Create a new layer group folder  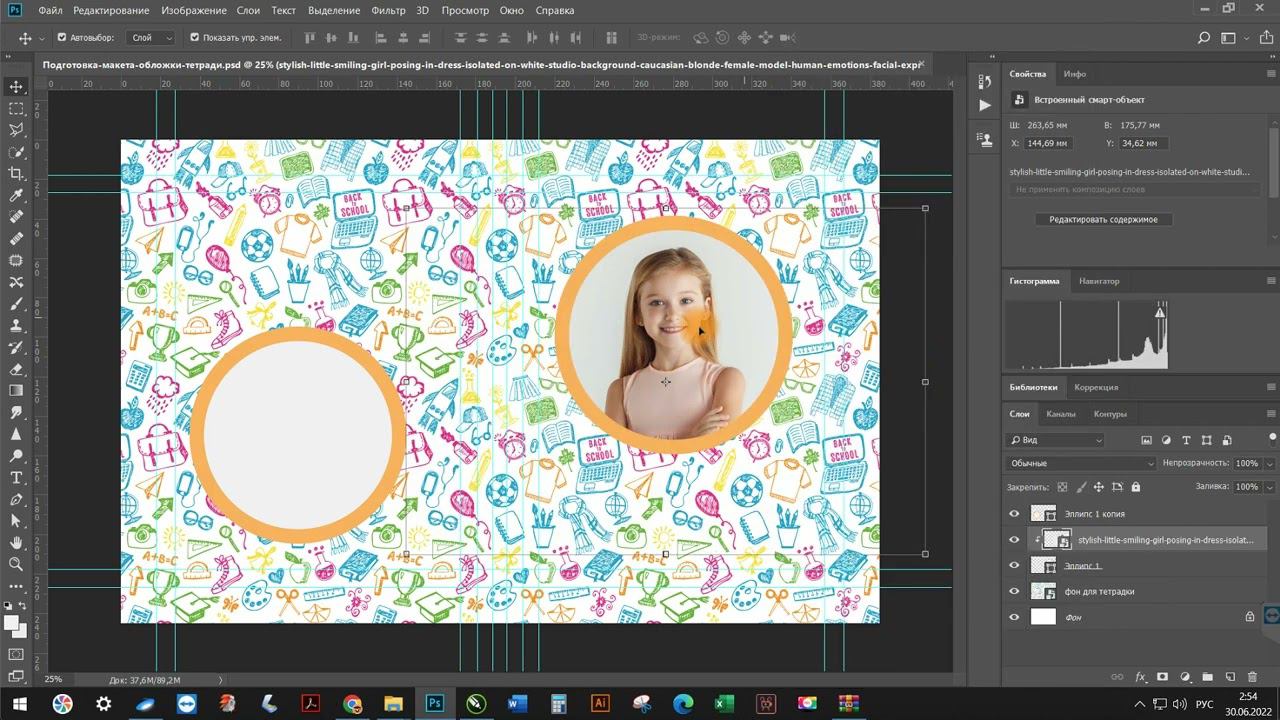1207,677
